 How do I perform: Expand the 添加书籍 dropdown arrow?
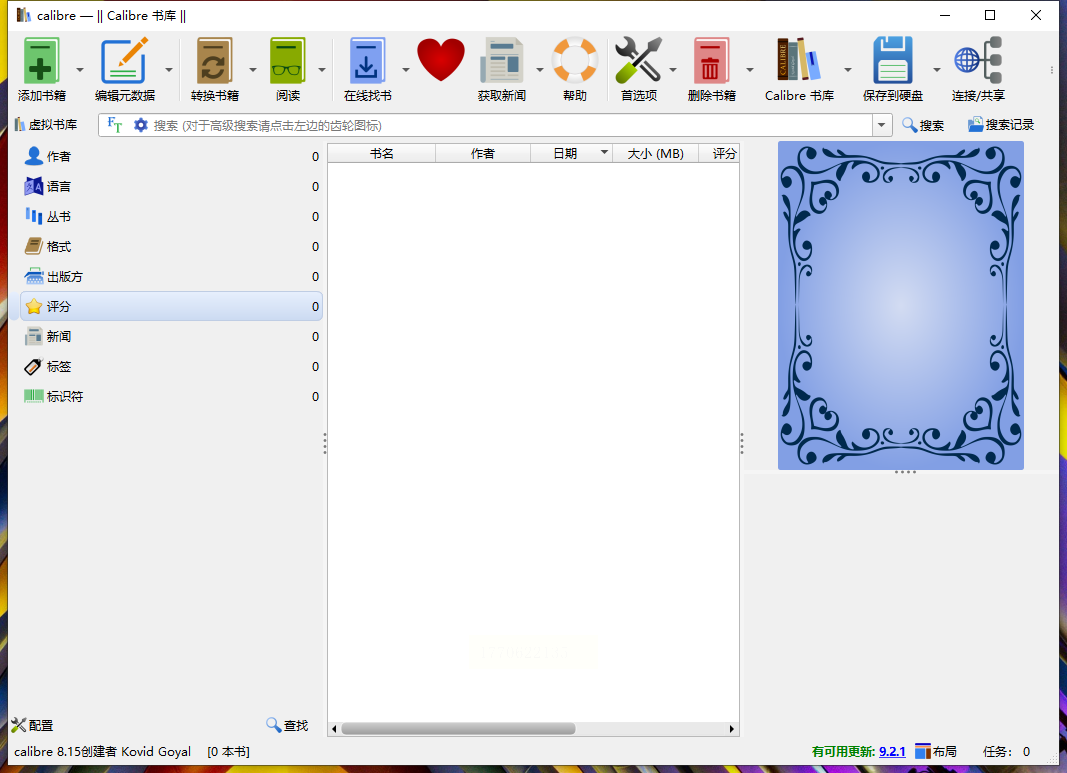[x=80, y=70]
